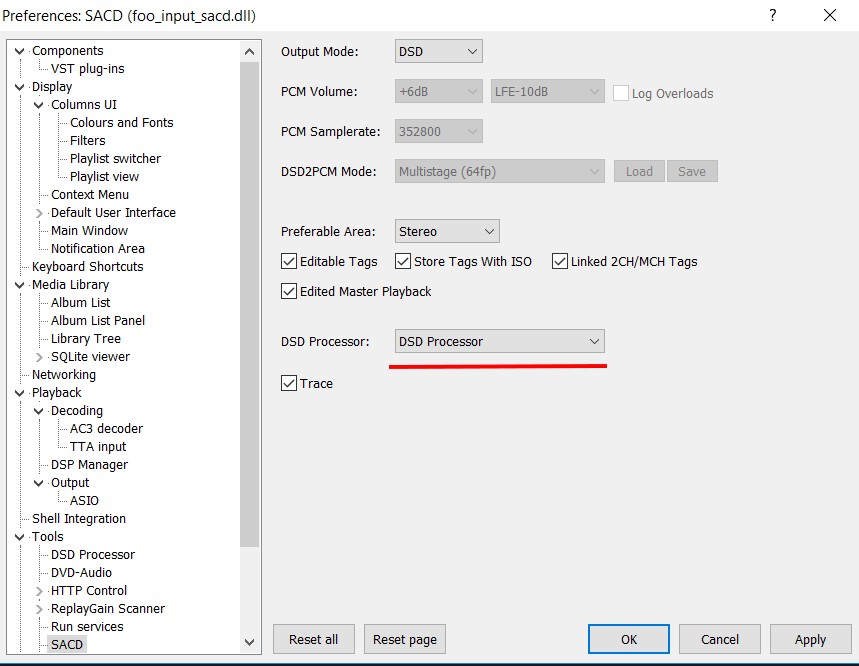Expand the DSD Processor combo box
Viewport: 859px width, 666px height.
click(499, 342)
